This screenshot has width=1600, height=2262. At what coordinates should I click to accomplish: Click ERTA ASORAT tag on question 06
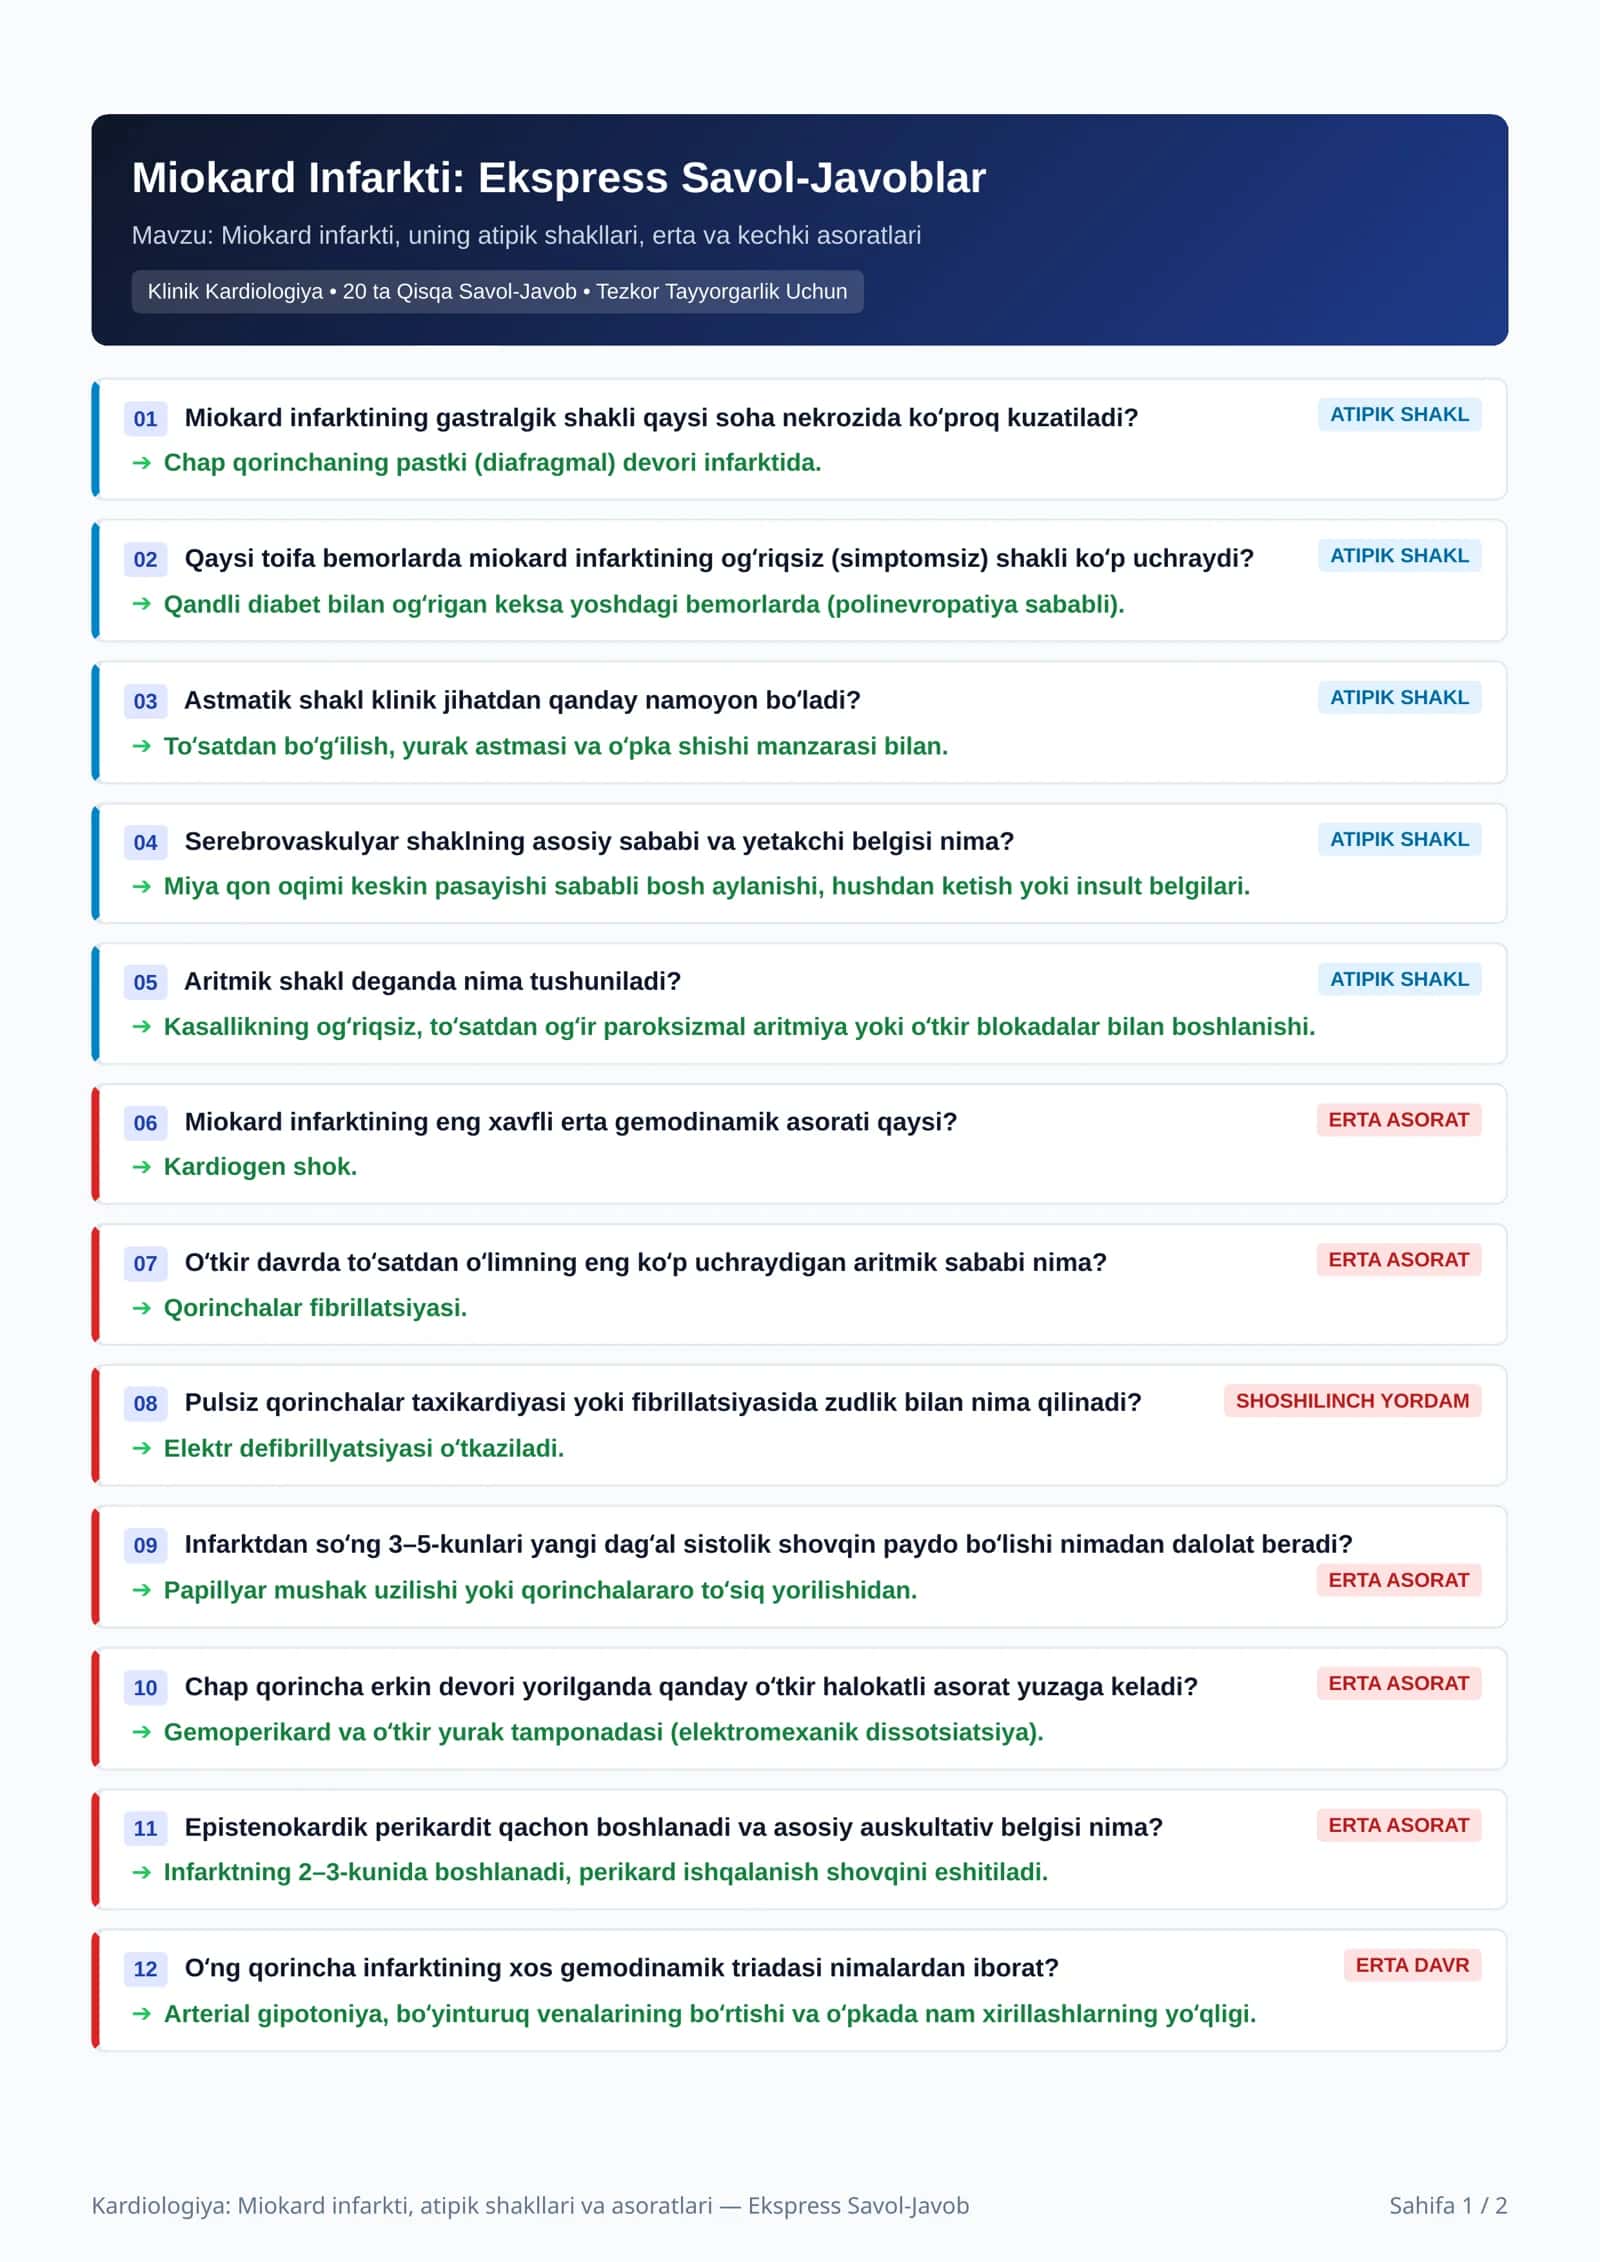(1398, 1120)
